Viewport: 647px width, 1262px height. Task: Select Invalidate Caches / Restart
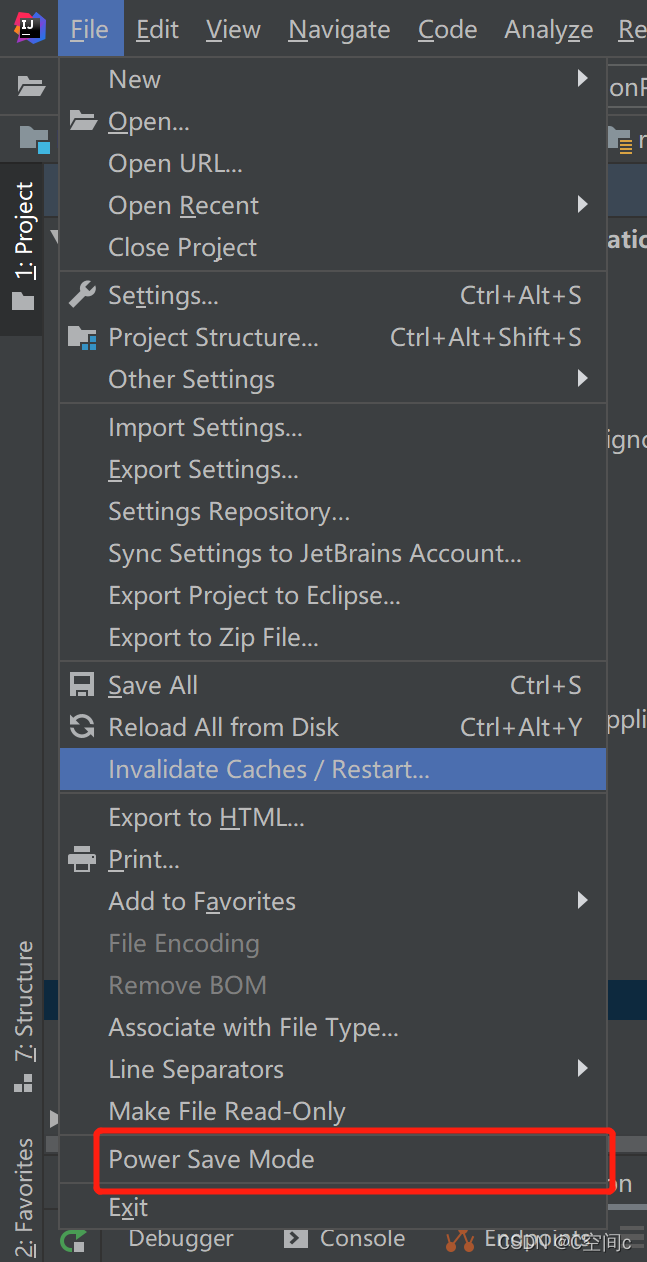click(333, 769)
